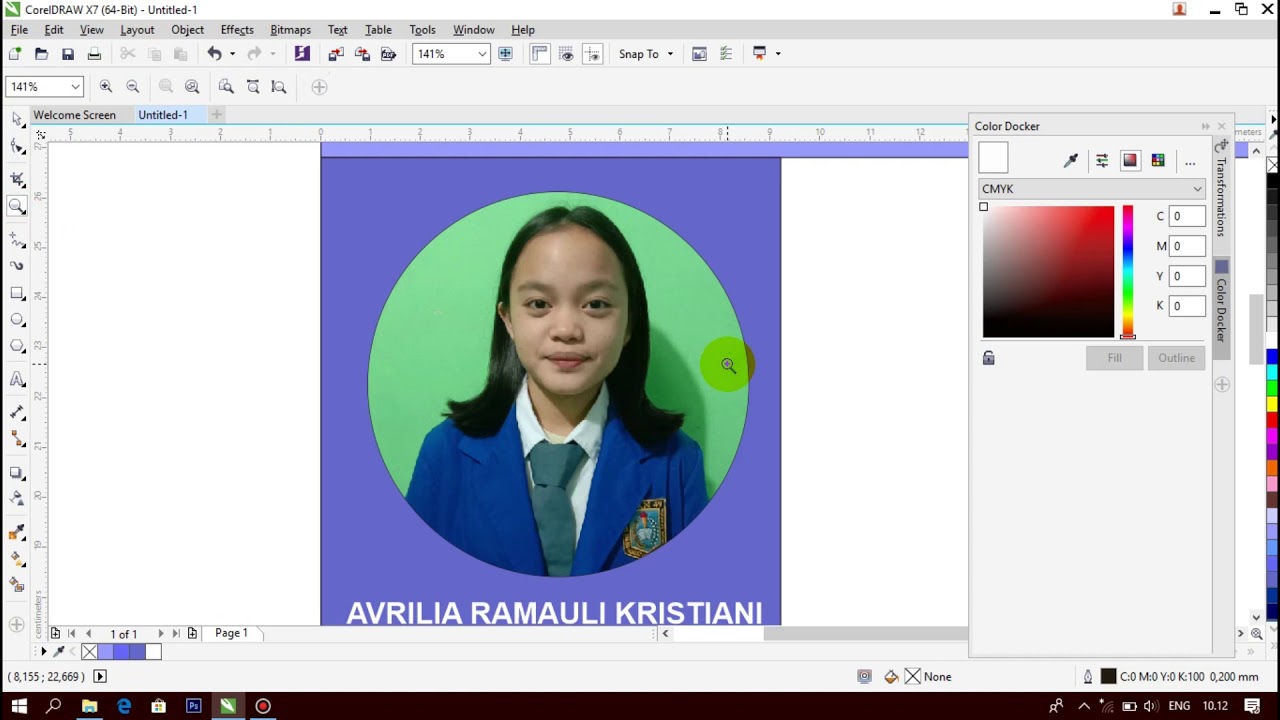
Task: Show color palettes in Color Docker
Action: (1158, 160)
